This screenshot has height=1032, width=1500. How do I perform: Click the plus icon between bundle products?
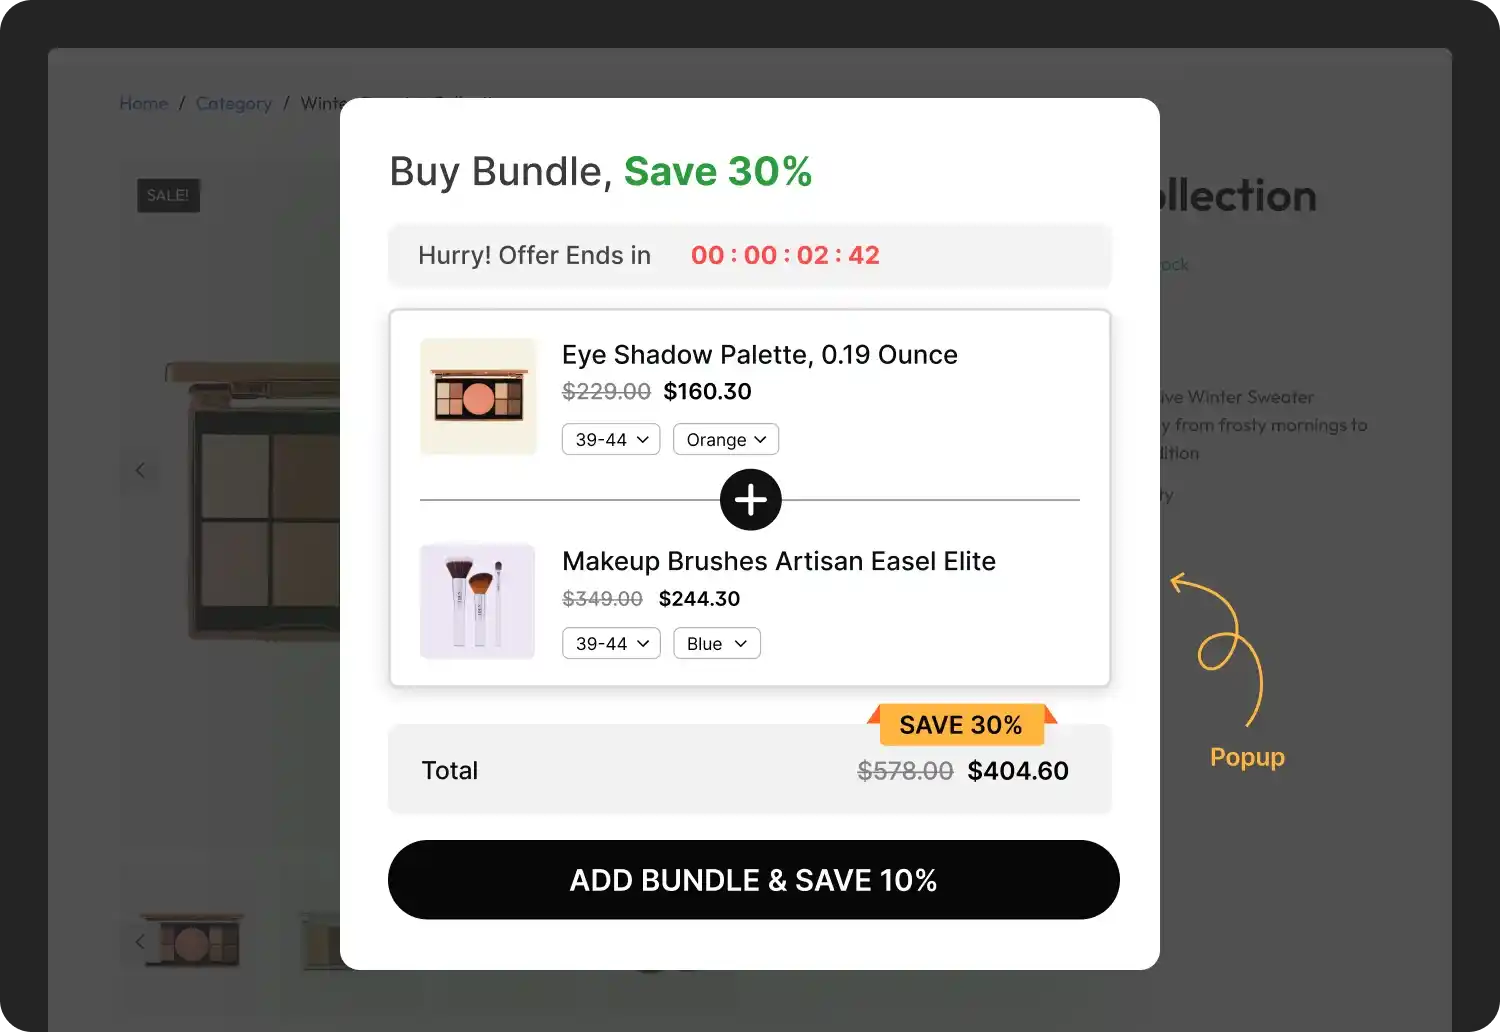coord(750,500)
